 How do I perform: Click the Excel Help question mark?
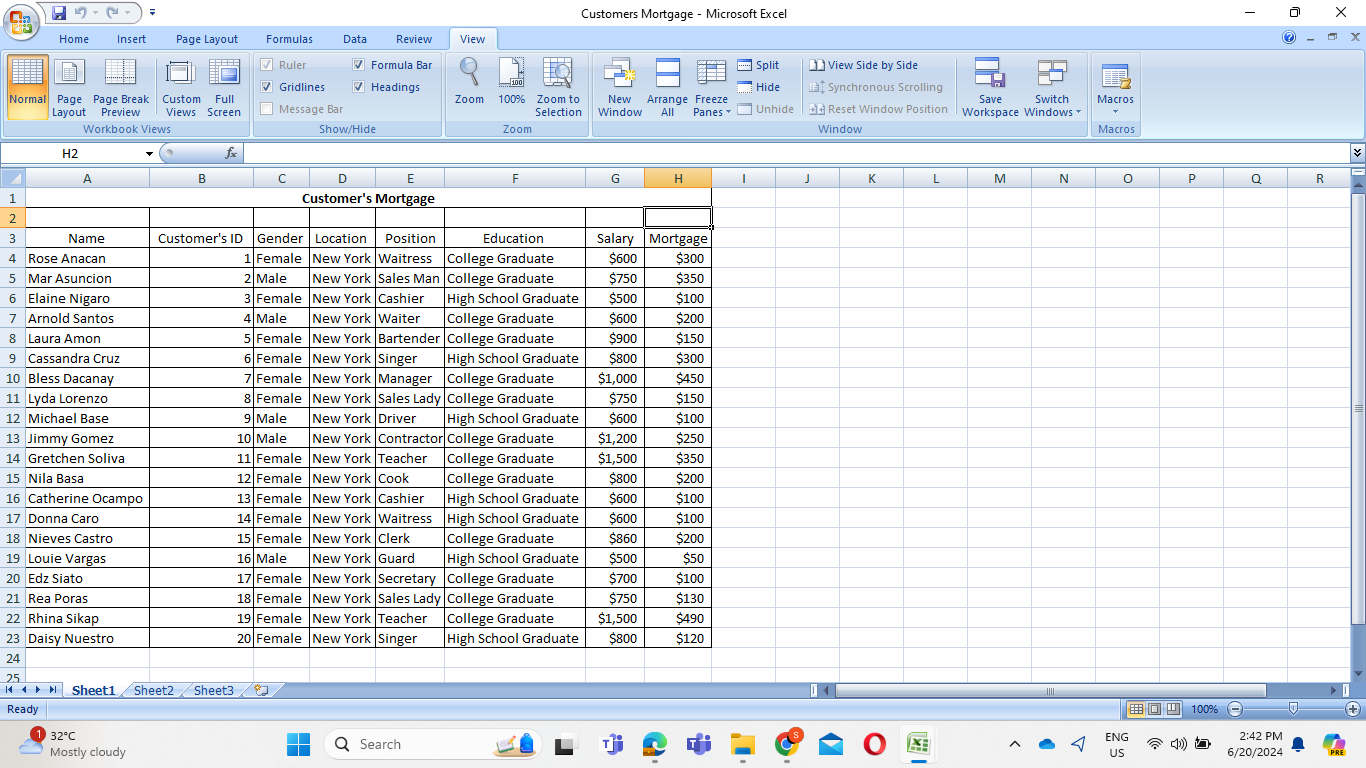(x=1289, y=38)
